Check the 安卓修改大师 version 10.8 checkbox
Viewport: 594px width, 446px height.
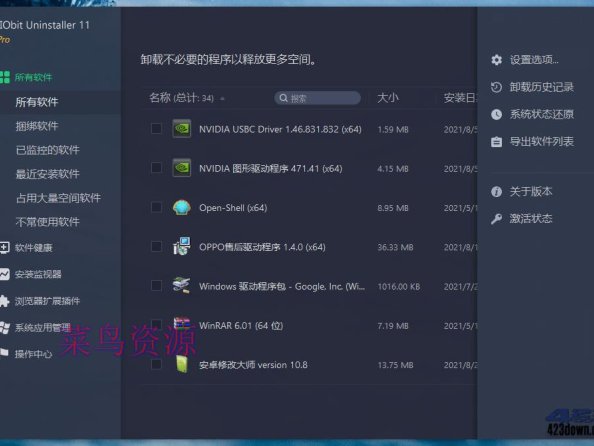pos(156,364)
